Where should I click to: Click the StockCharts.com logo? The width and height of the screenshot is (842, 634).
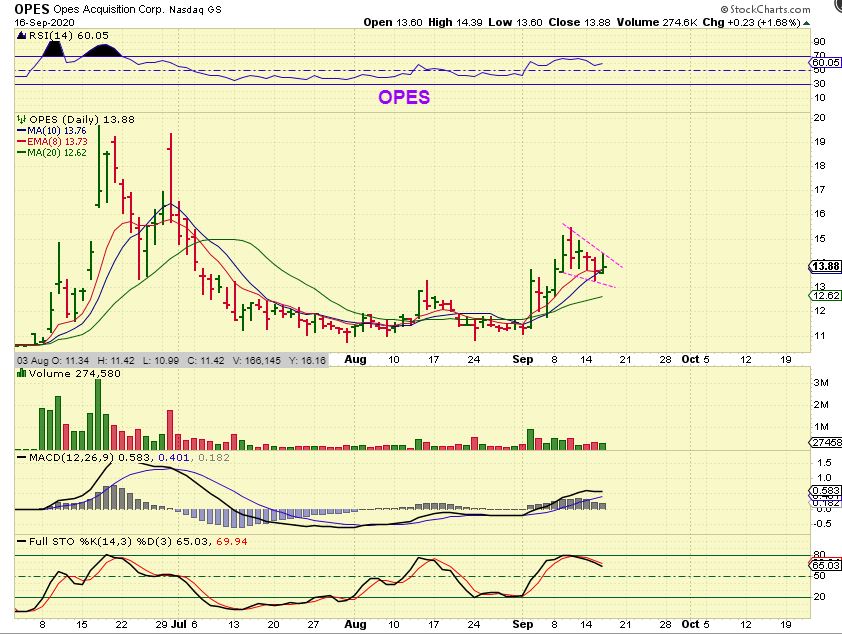point(765,9)
